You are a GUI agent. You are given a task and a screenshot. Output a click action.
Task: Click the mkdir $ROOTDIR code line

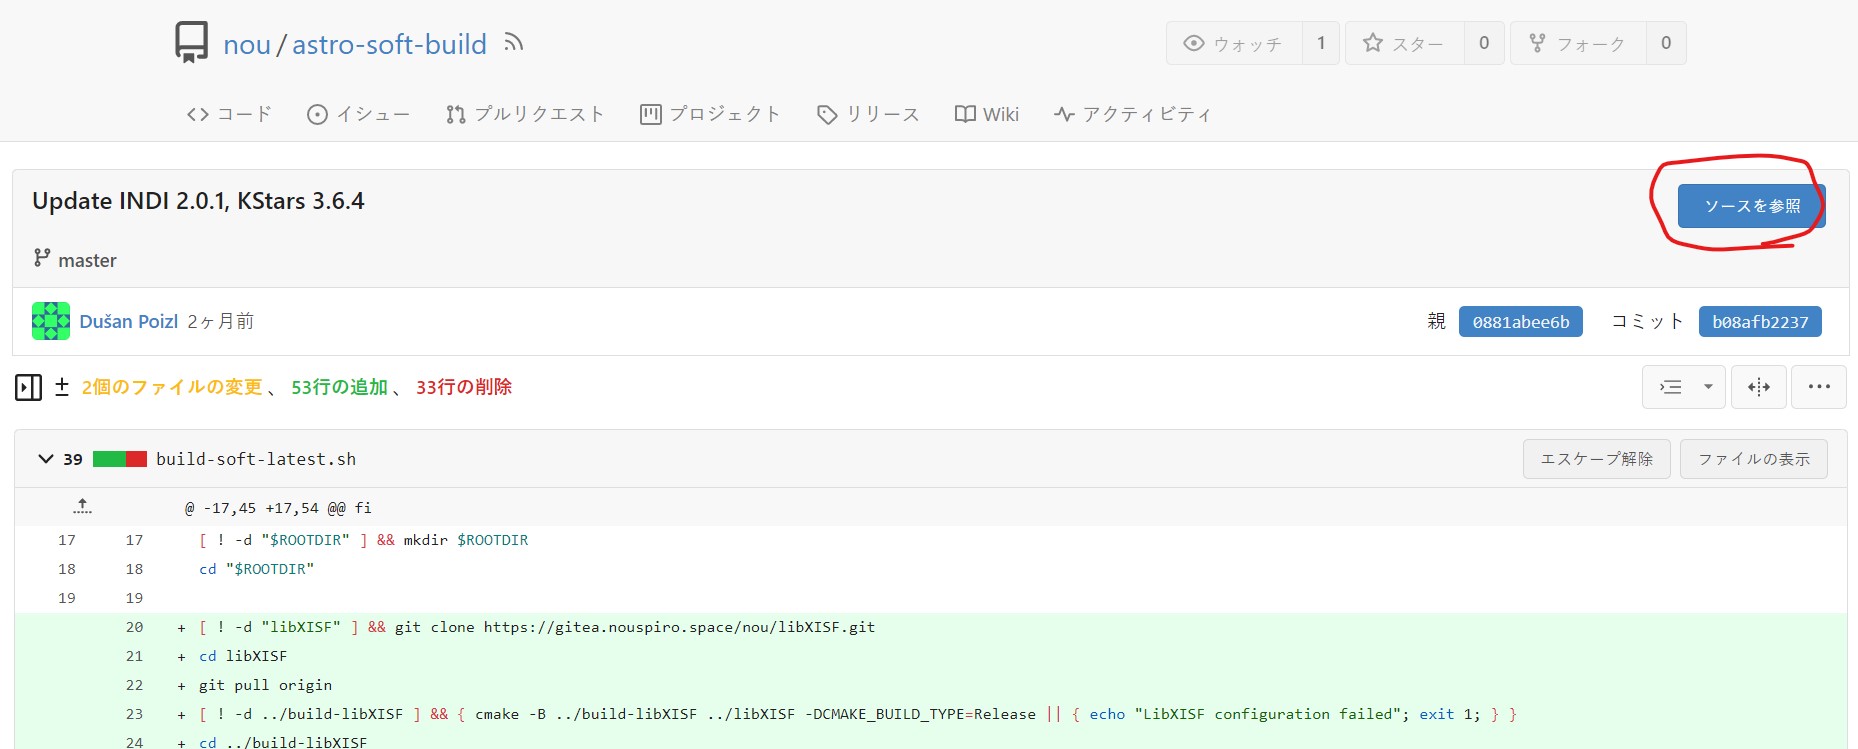364,540
